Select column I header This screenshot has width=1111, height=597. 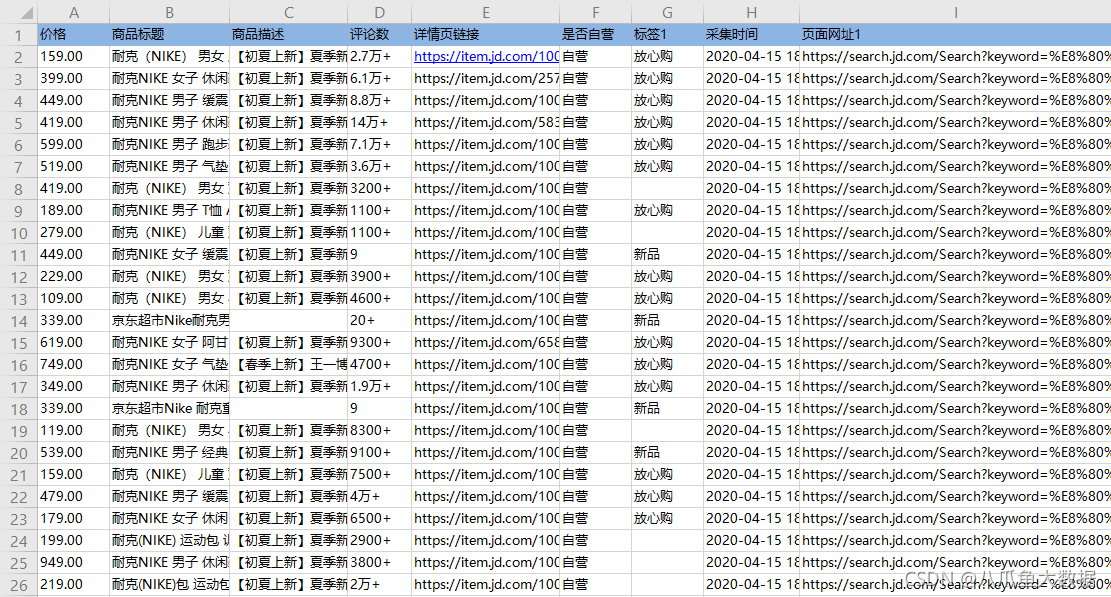(955, 12)
